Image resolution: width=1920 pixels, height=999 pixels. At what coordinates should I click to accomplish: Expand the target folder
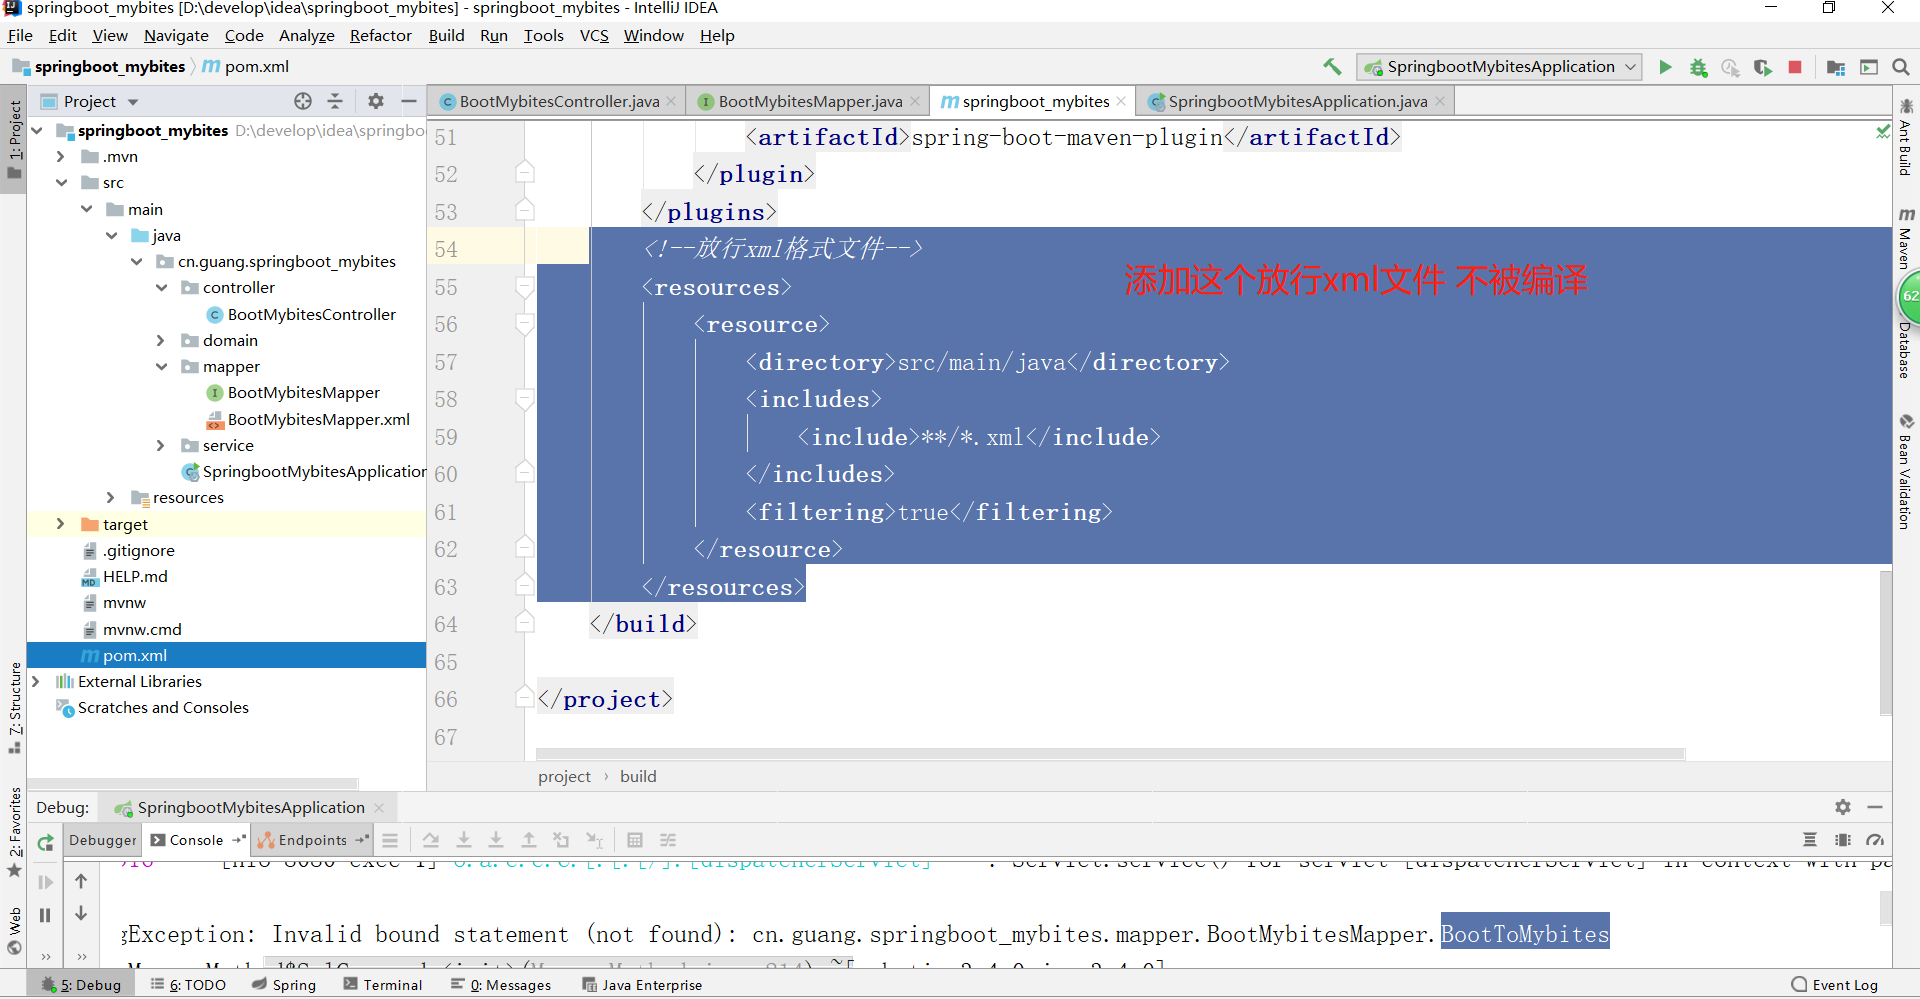pos(60,524)
